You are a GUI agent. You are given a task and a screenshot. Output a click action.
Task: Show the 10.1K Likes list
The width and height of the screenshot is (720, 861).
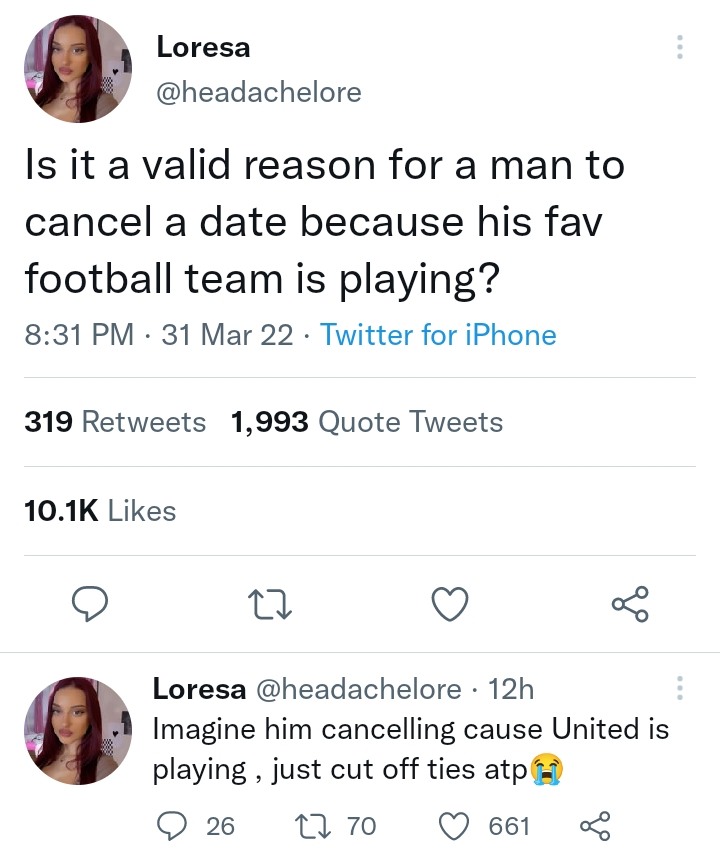tap(100, 511)
